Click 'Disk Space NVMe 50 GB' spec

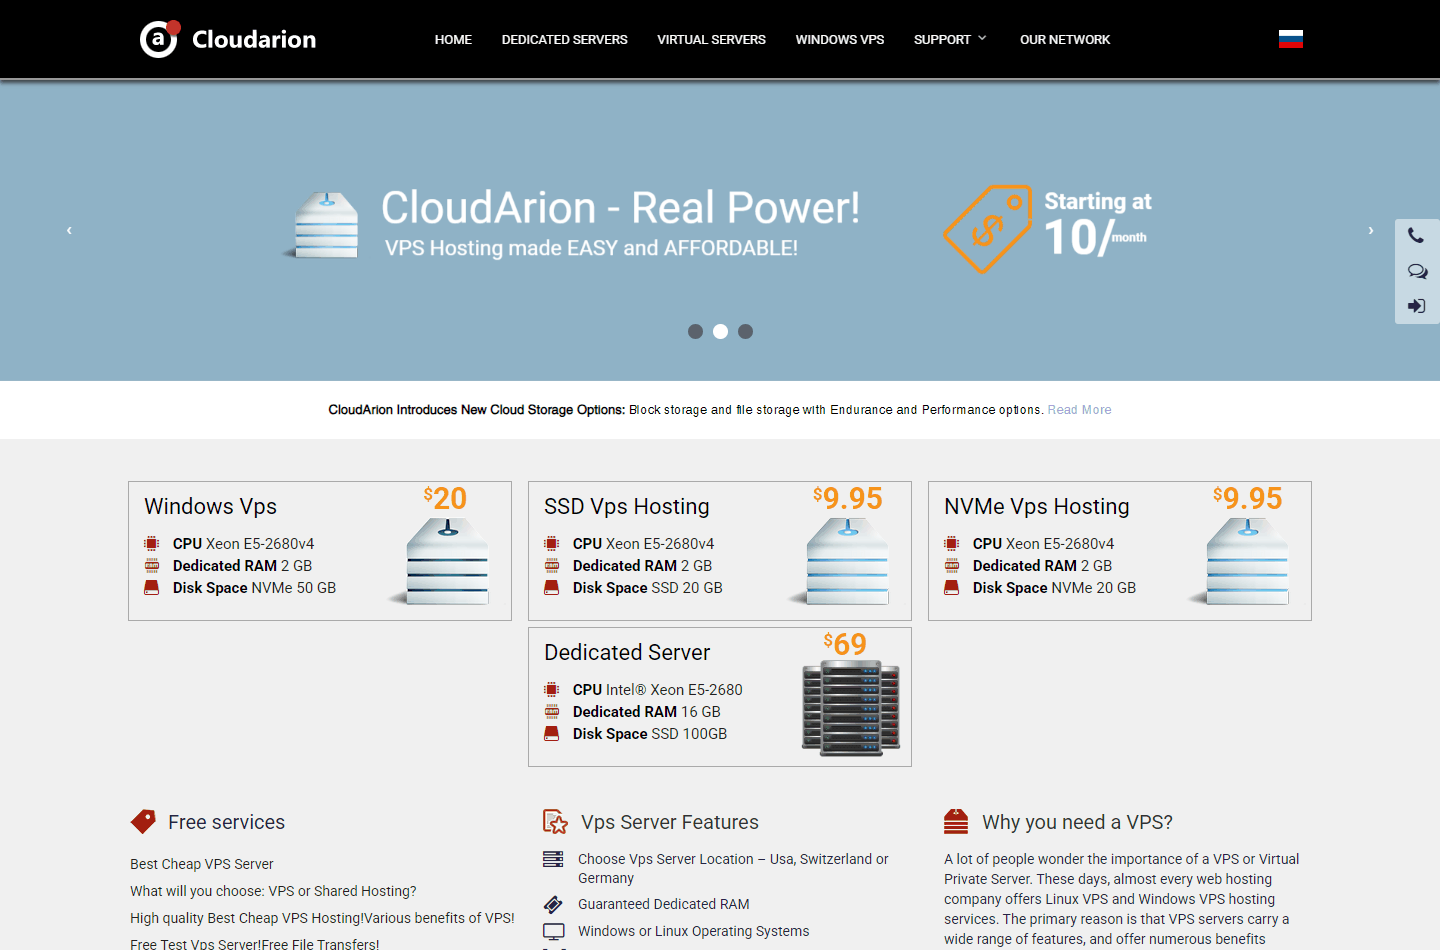(254, 588)
